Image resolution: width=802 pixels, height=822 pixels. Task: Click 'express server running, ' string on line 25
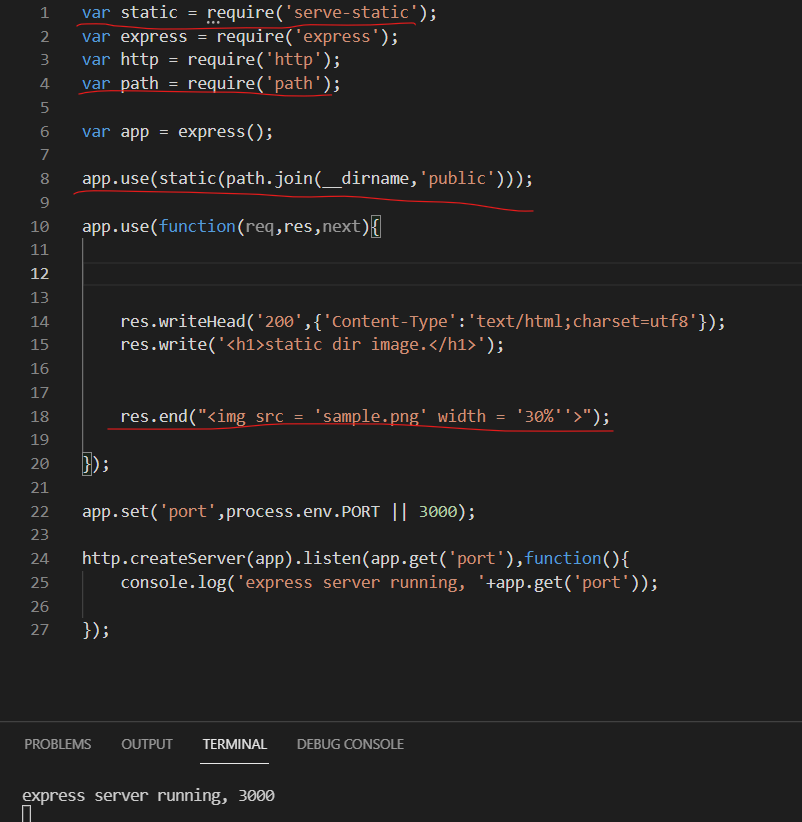tap(361, 583)
